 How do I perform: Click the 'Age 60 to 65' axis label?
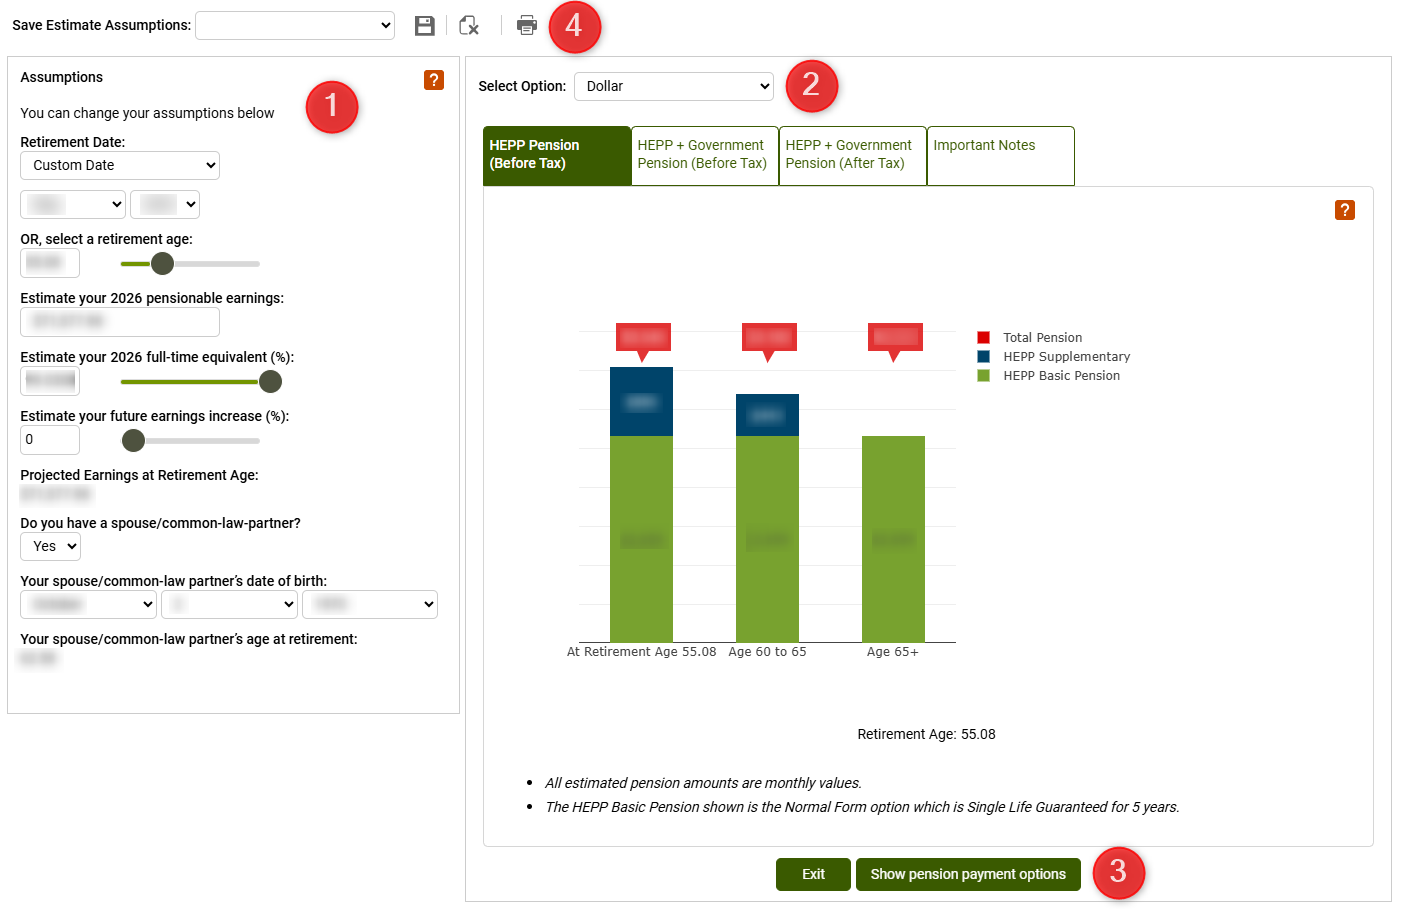pyautogui.click(x=767, y=652)
